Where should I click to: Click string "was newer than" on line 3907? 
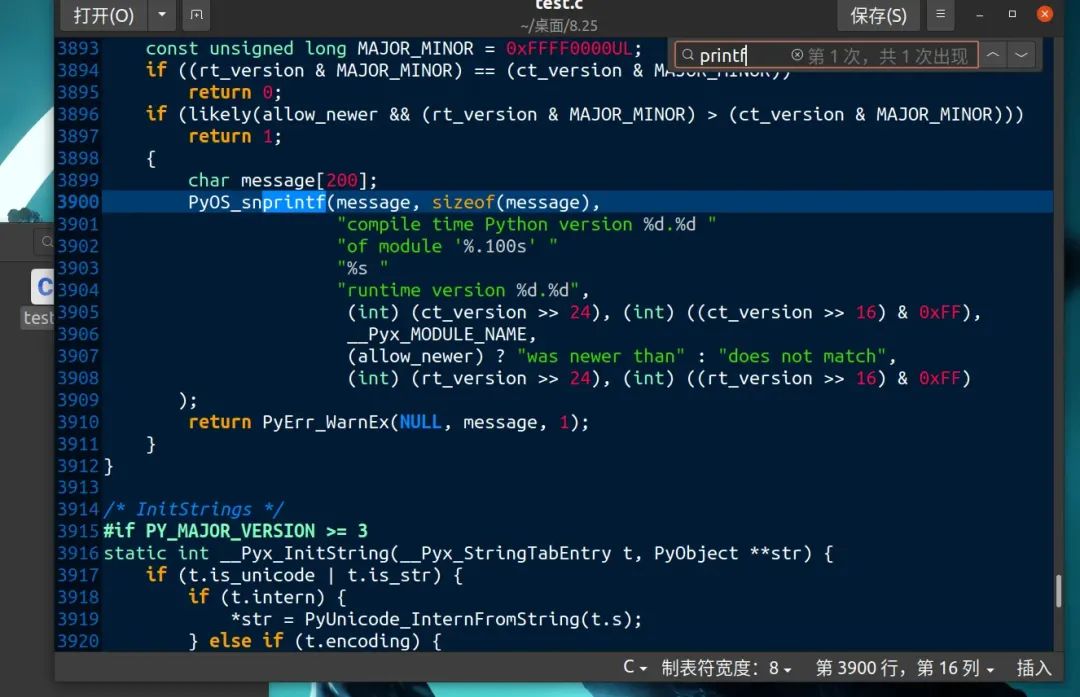click(601, 356)
